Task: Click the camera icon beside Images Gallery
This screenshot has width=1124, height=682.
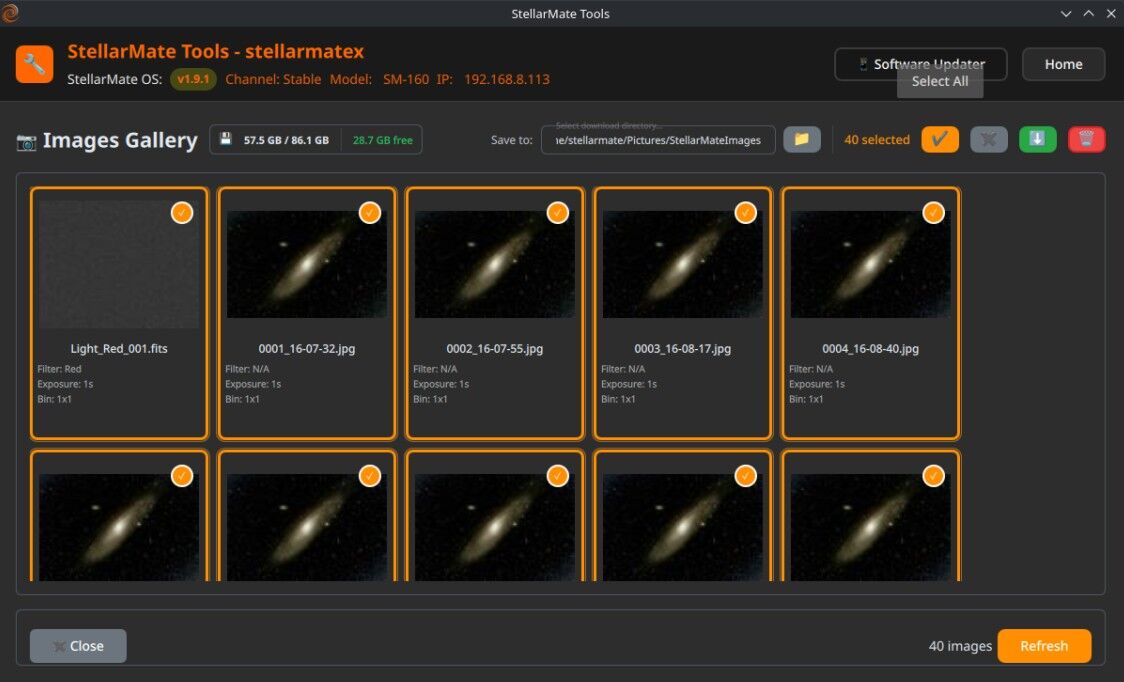Action: pos(27,141)
